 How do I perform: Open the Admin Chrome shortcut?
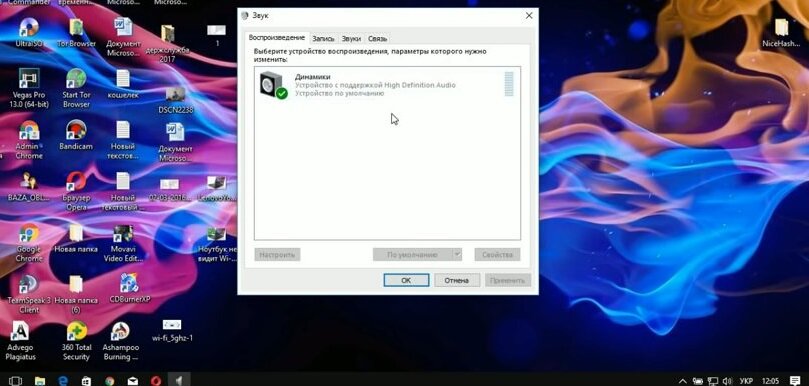(29, 139)
